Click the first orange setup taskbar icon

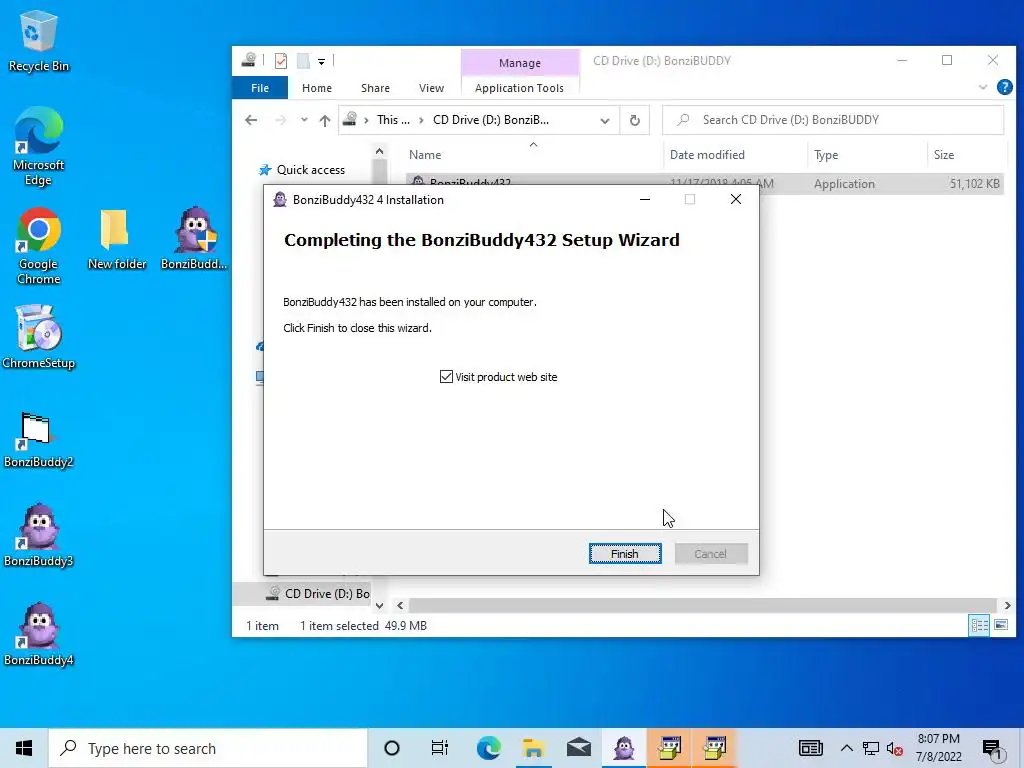click(669, 748)
